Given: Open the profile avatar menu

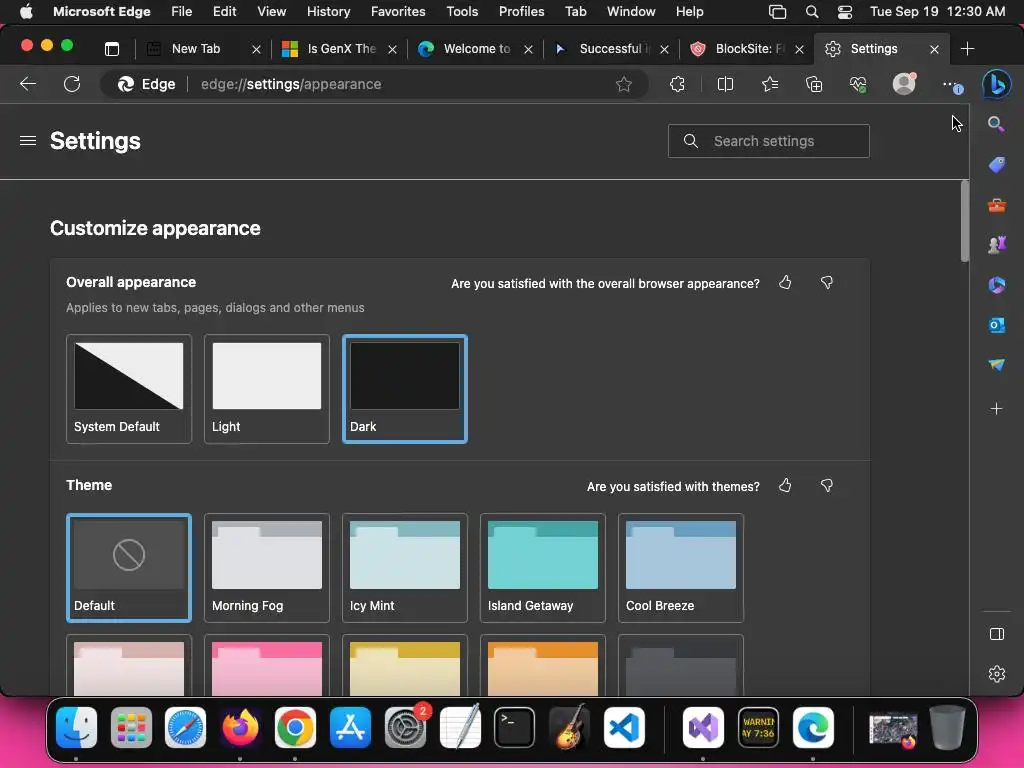Looking at the screenshot, I should point(904,84).
